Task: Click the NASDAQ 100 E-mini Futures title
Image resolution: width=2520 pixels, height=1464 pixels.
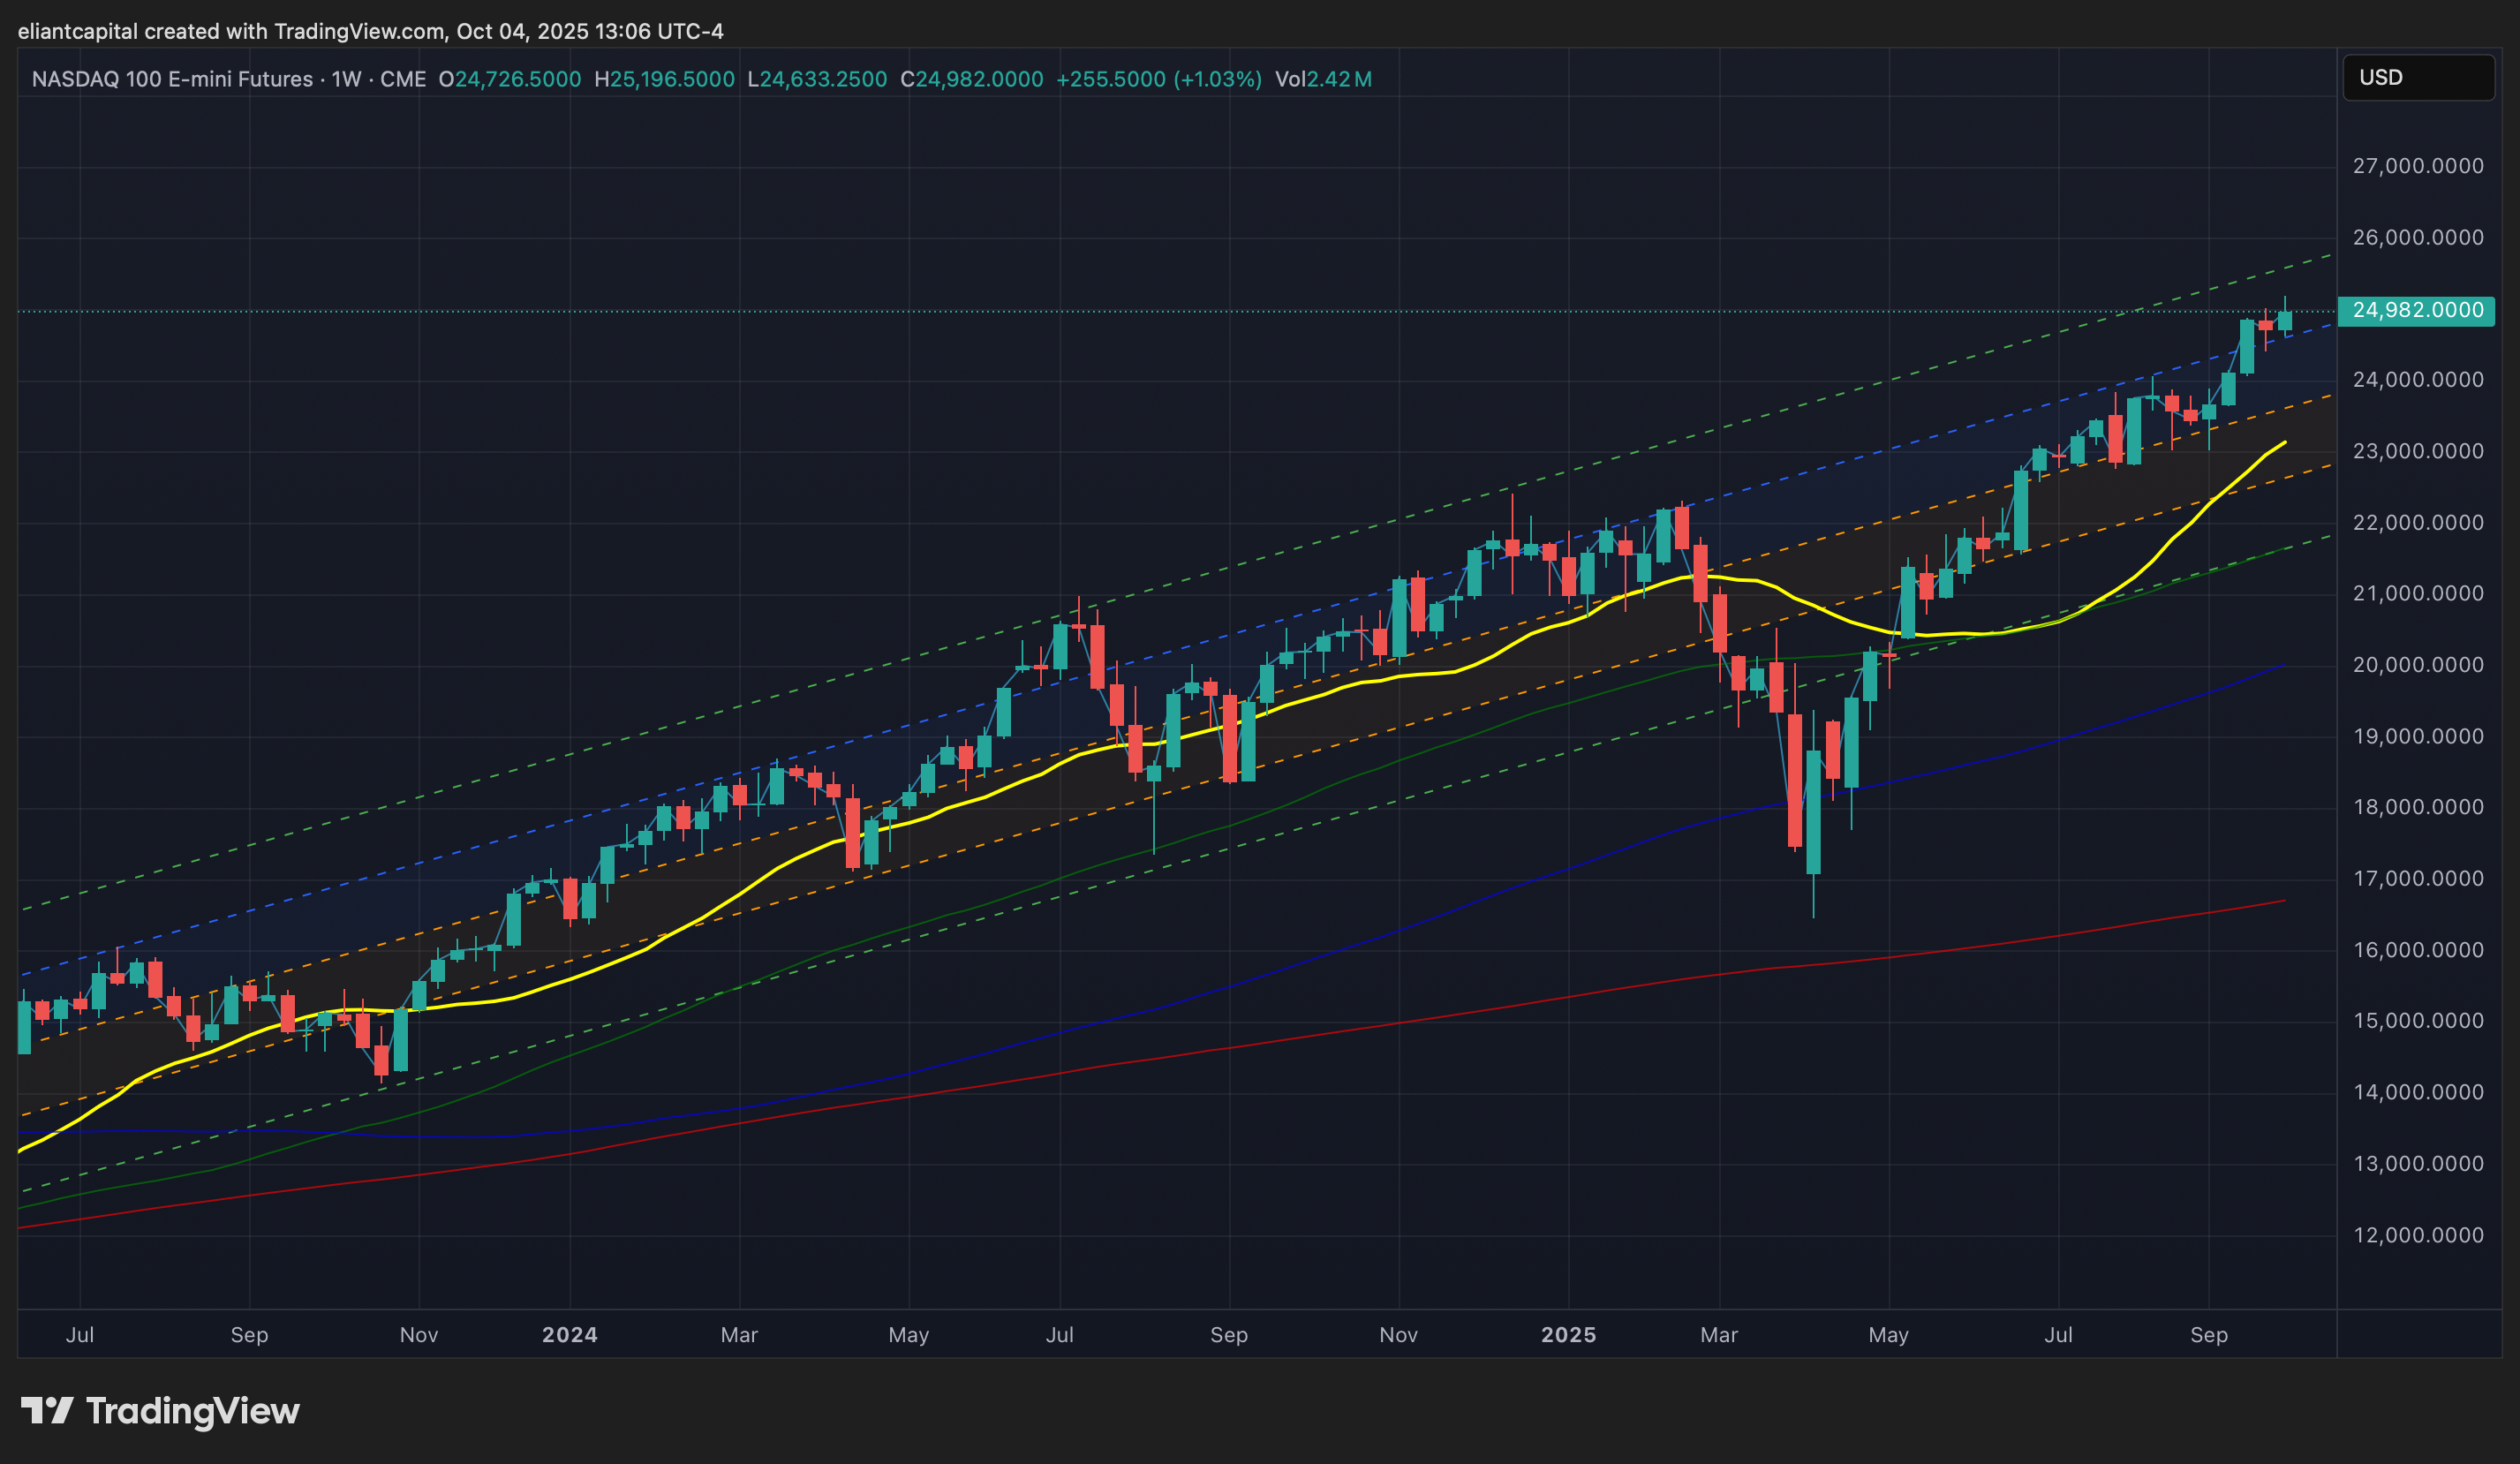Action: (172, 79)
